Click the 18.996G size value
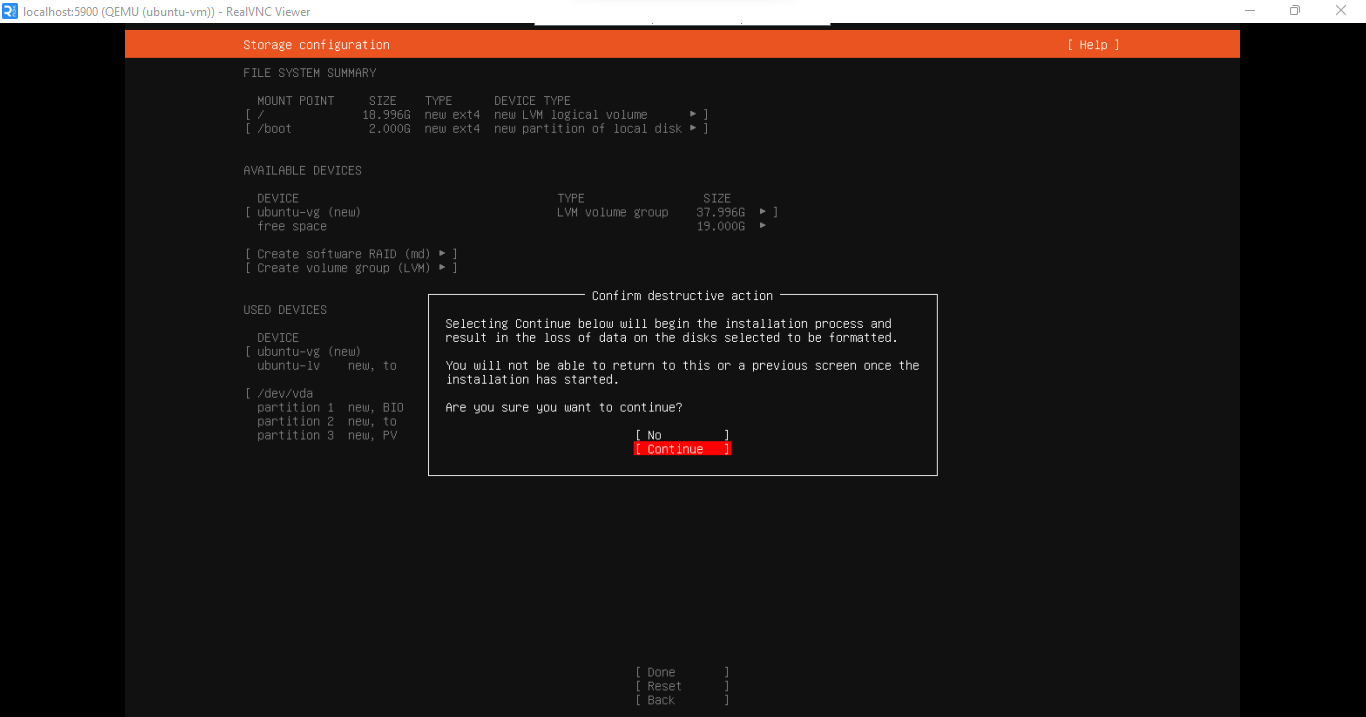The image size is (1366, 717). pyautogui.click(x=386, y=114)
